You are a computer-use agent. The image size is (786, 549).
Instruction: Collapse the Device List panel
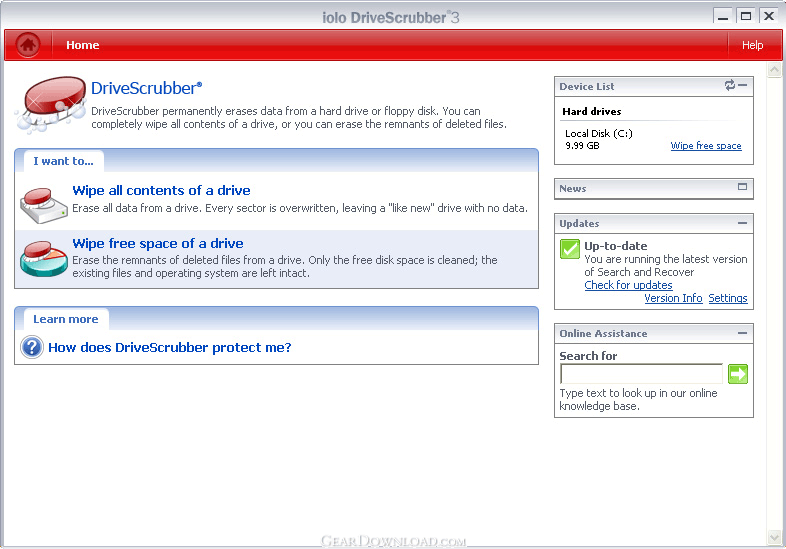pos(743,85)
